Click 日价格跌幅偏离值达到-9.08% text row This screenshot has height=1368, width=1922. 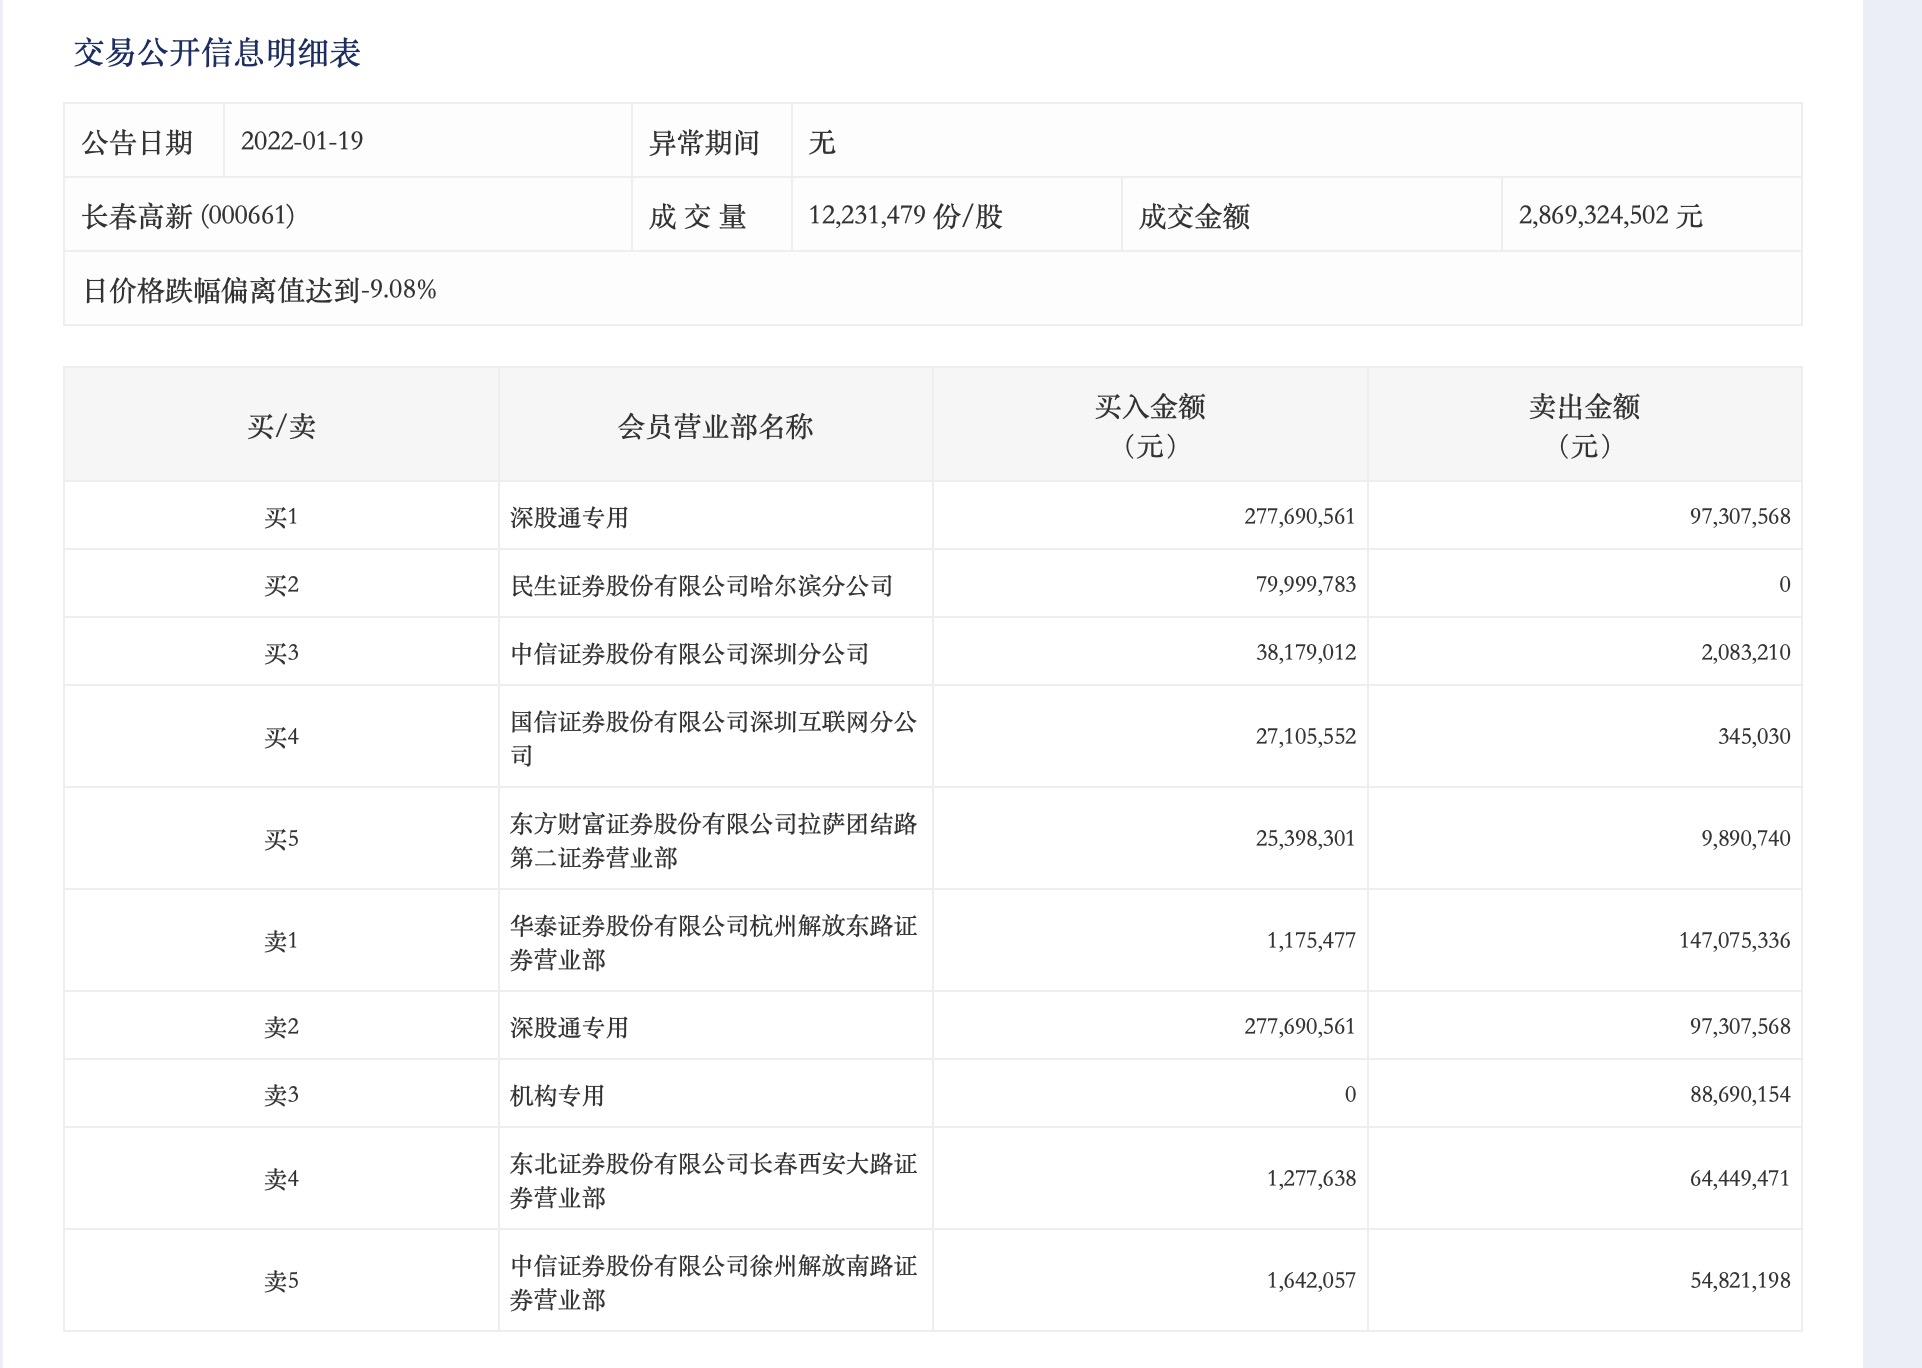point(260,290)
